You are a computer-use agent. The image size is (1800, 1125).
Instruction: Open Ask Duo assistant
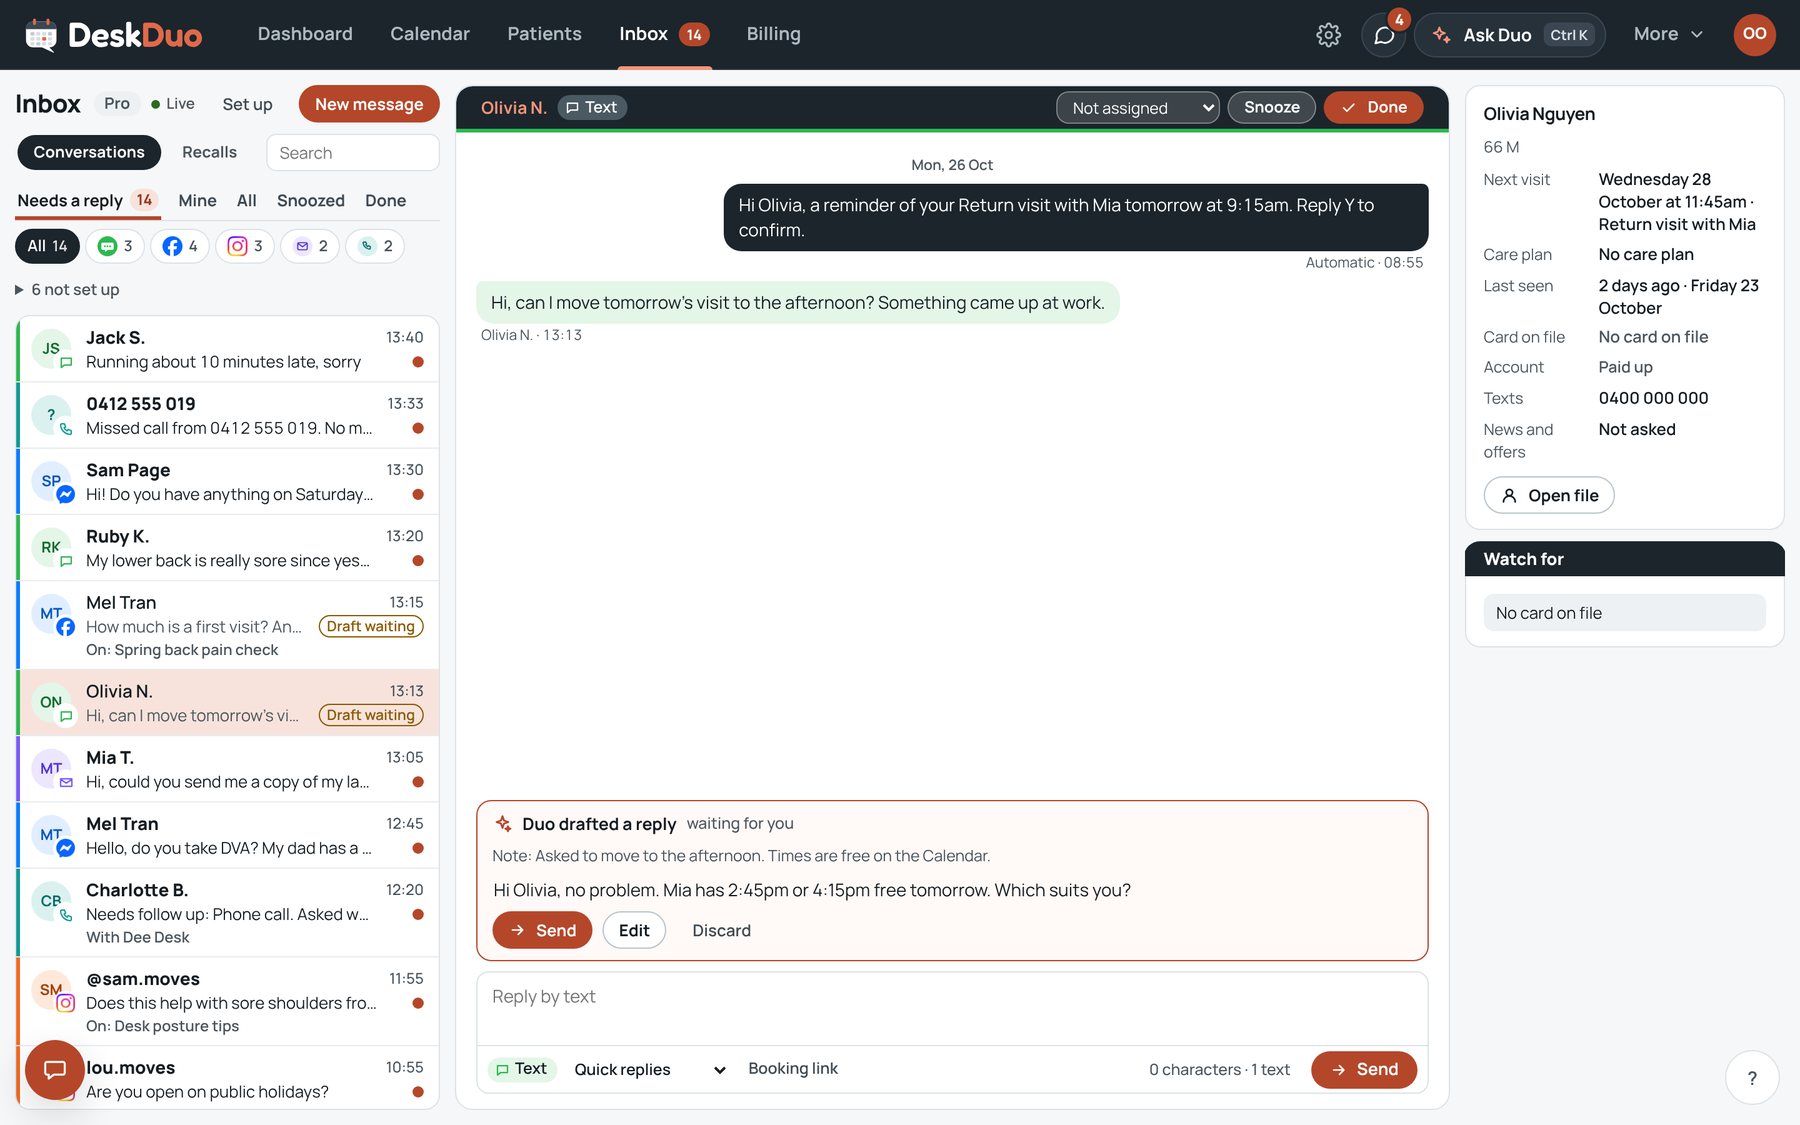pos(1510,35)
